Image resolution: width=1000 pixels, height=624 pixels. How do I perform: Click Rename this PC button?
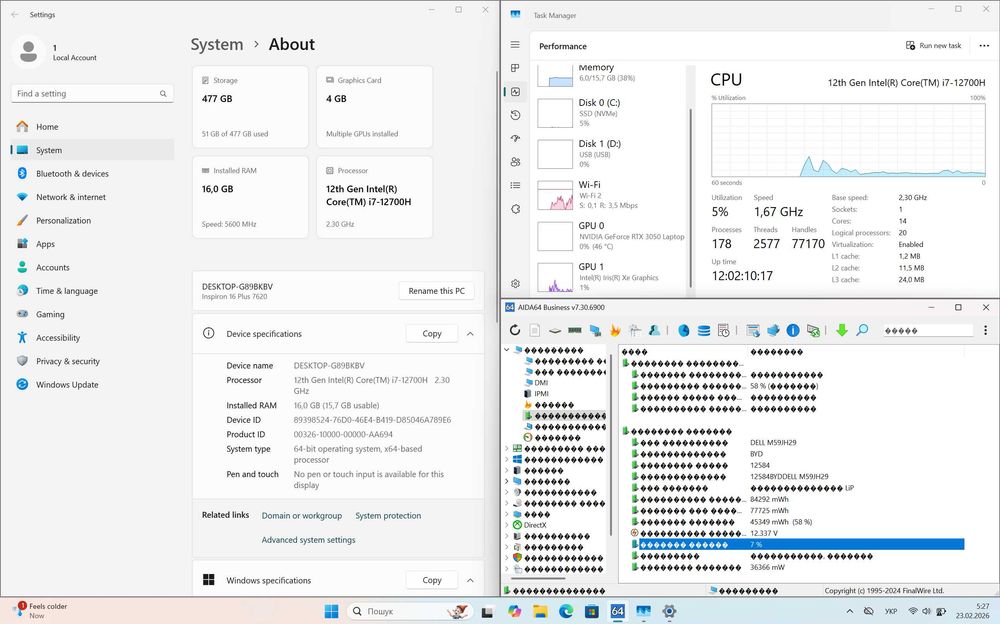(436, 291)
